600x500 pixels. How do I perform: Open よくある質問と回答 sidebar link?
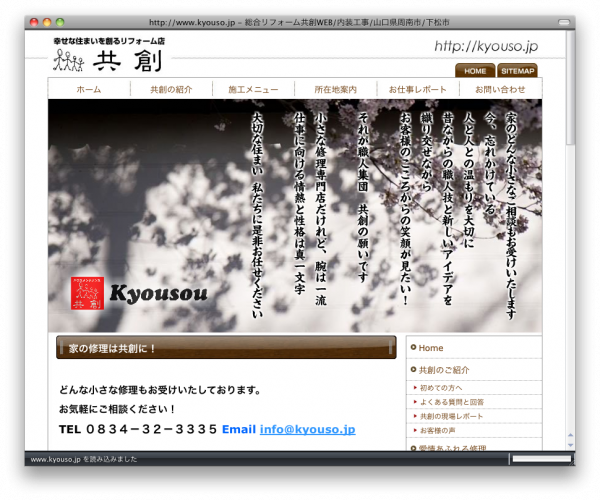(x=474, y=402)
